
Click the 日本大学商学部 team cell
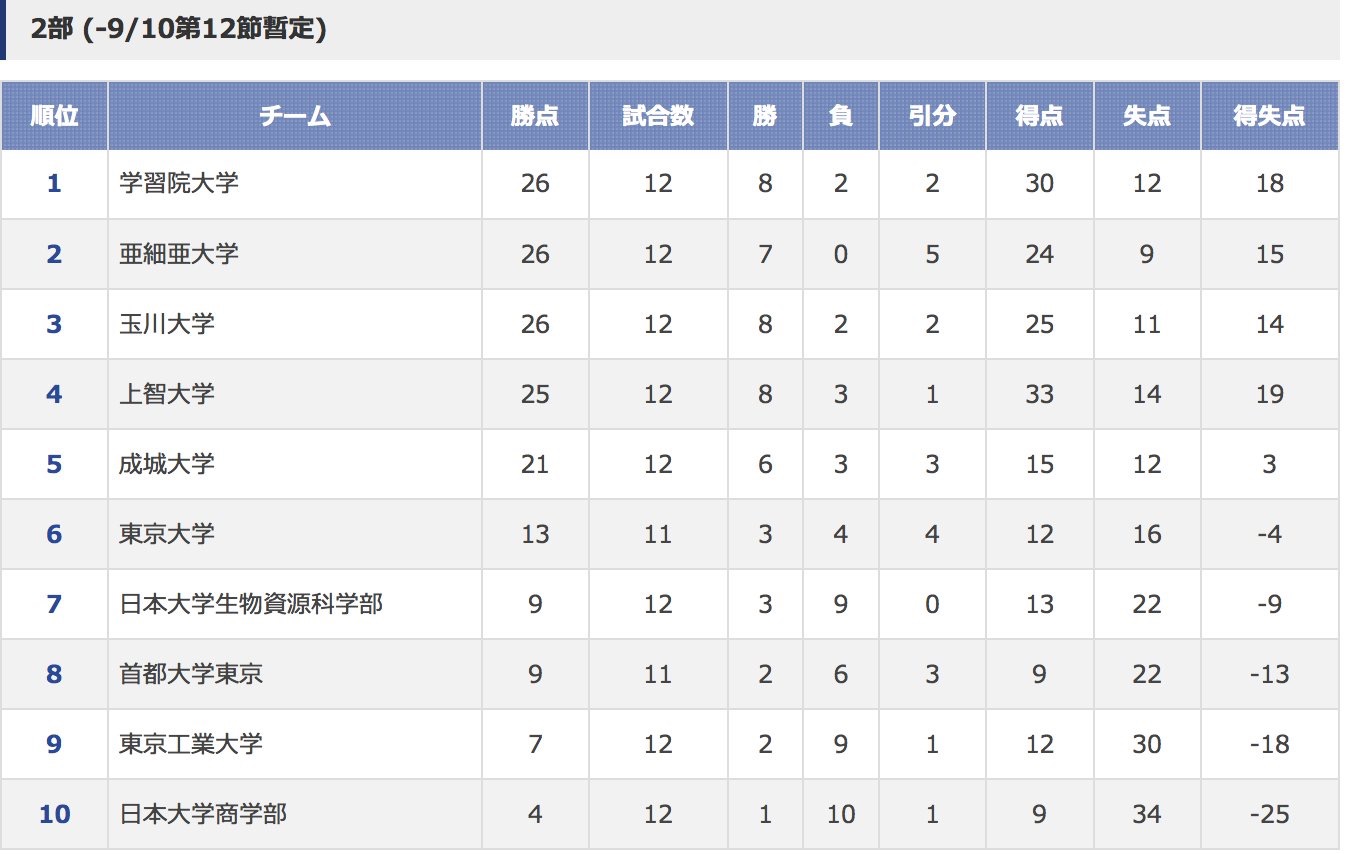point(295,814)
